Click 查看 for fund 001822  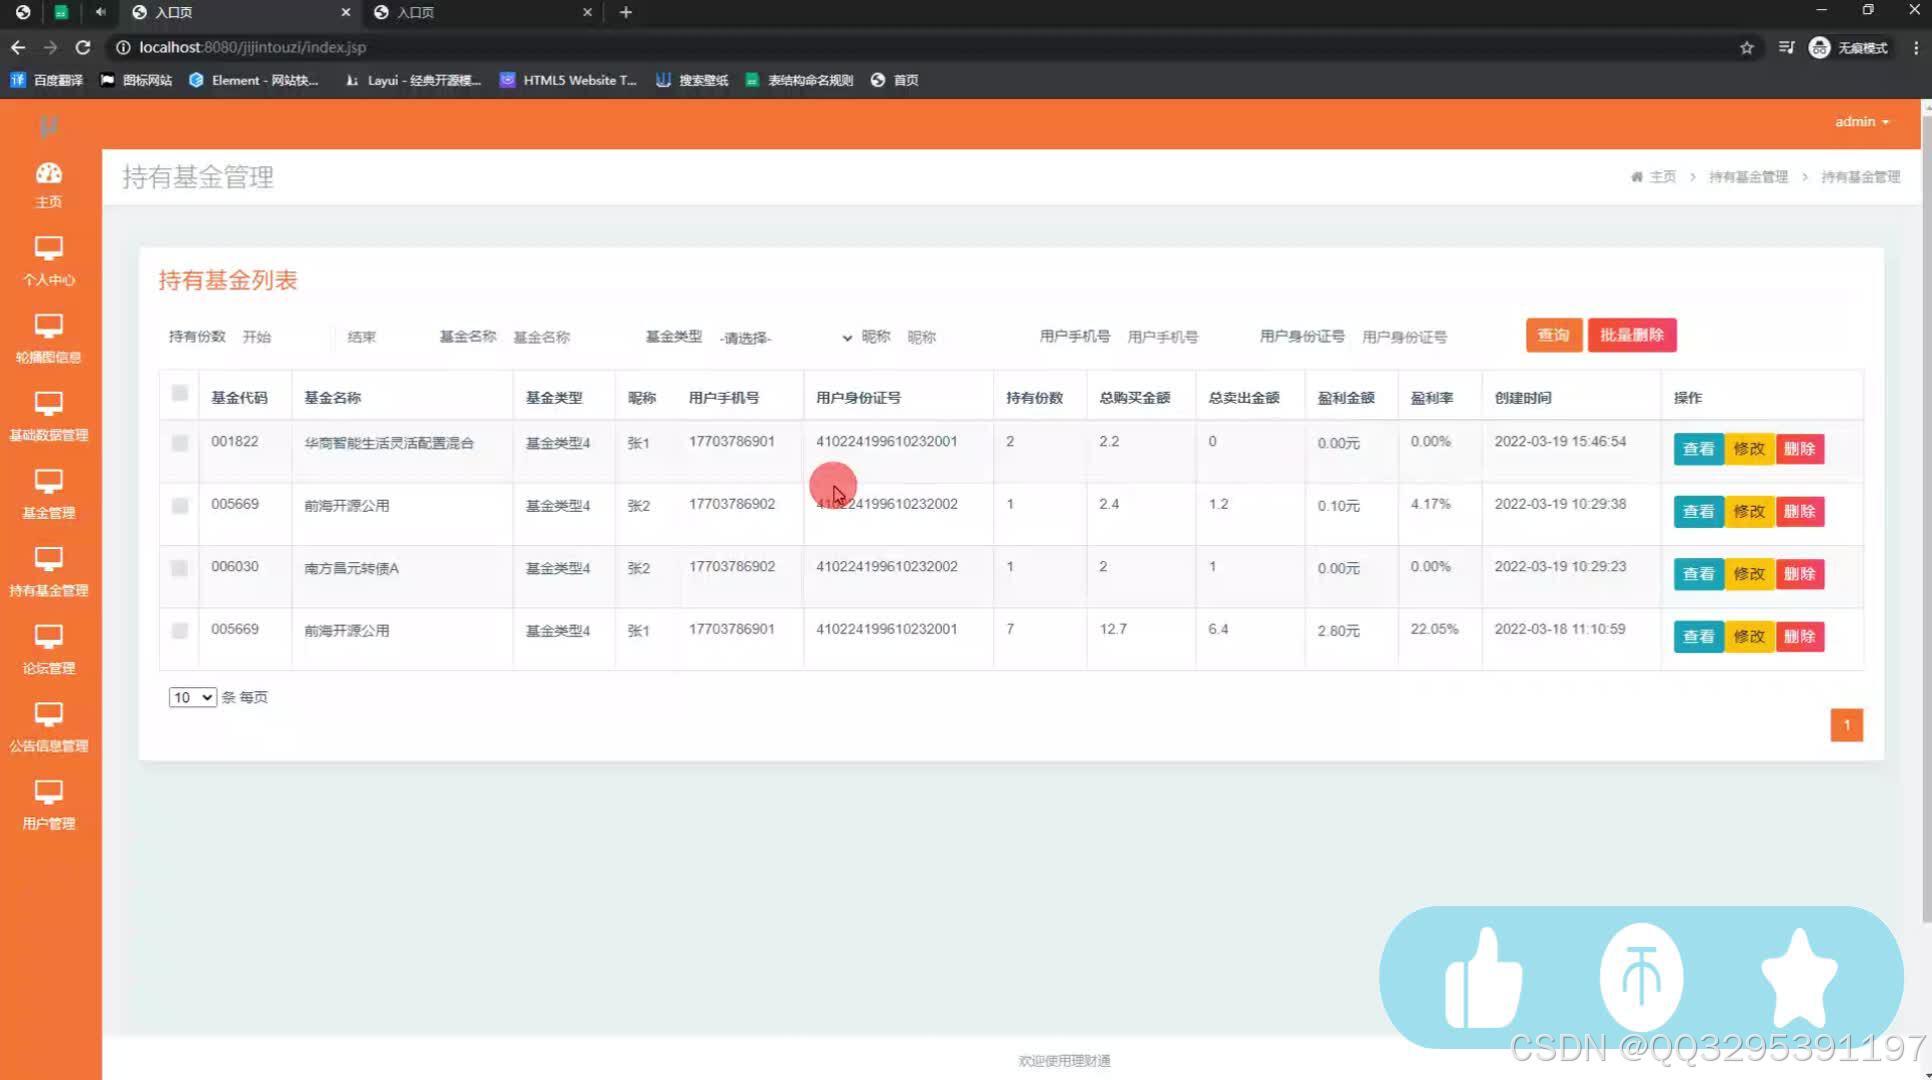coord(1698,449)
